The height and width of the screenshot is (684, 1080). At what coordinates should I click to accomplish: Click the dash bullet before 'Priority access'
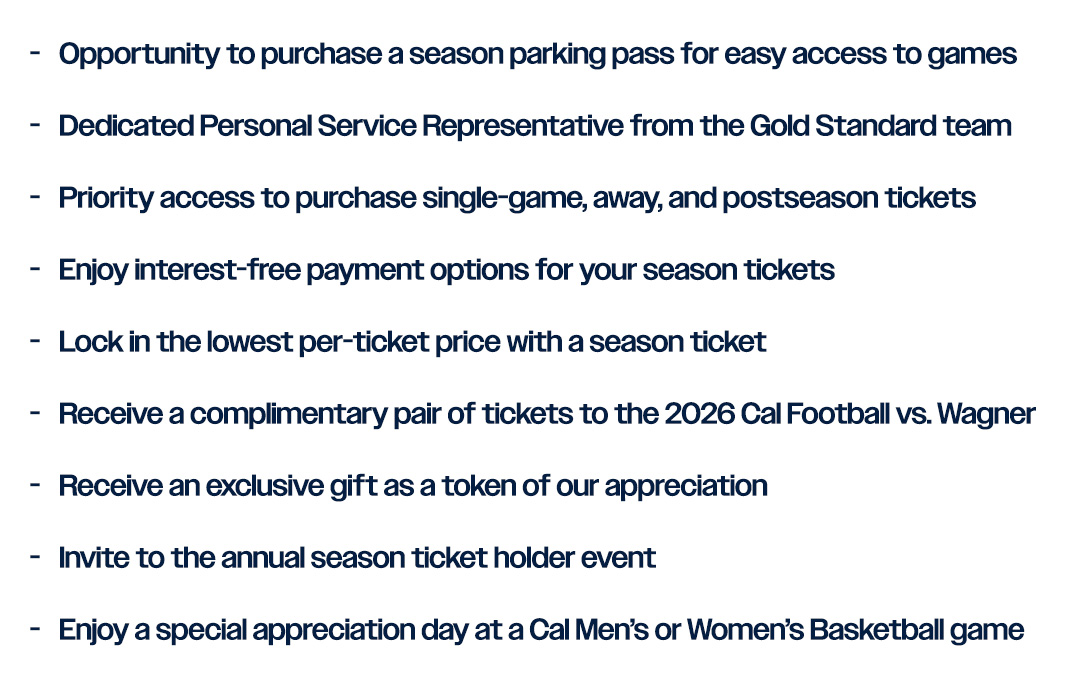(x=35, y=198)
